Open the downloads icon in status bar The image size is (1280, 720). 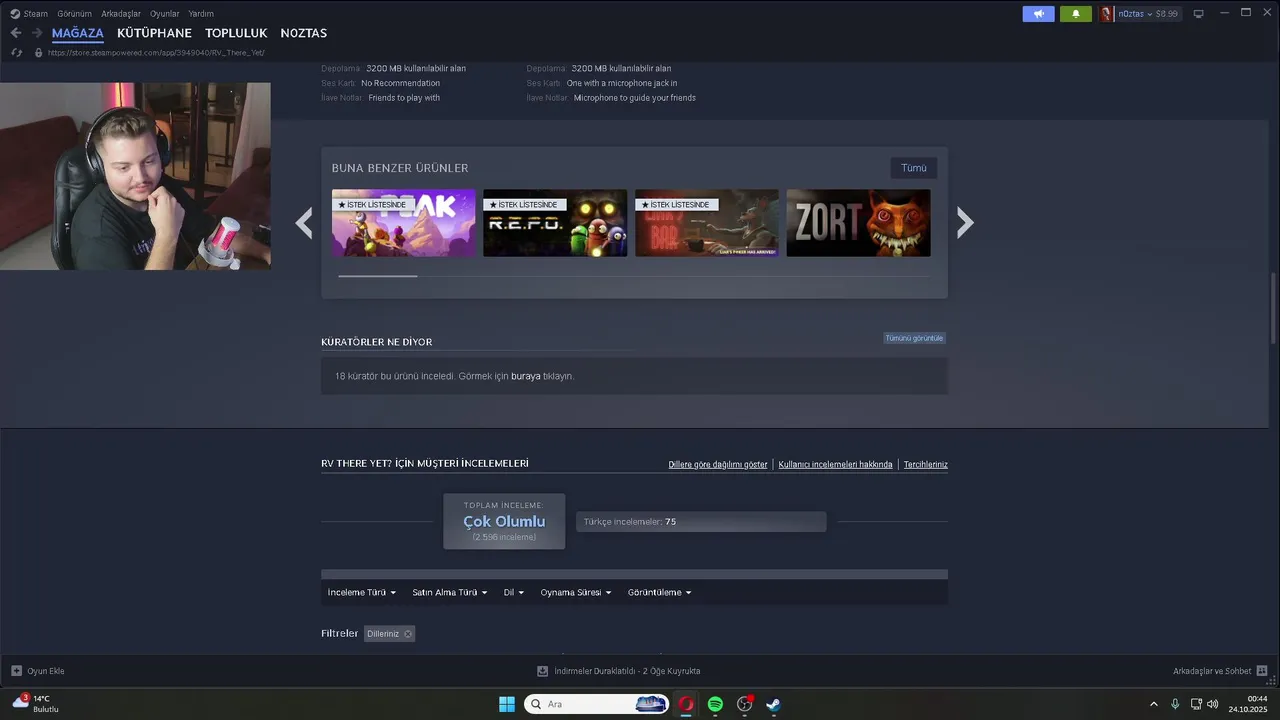tap(542, 671)
